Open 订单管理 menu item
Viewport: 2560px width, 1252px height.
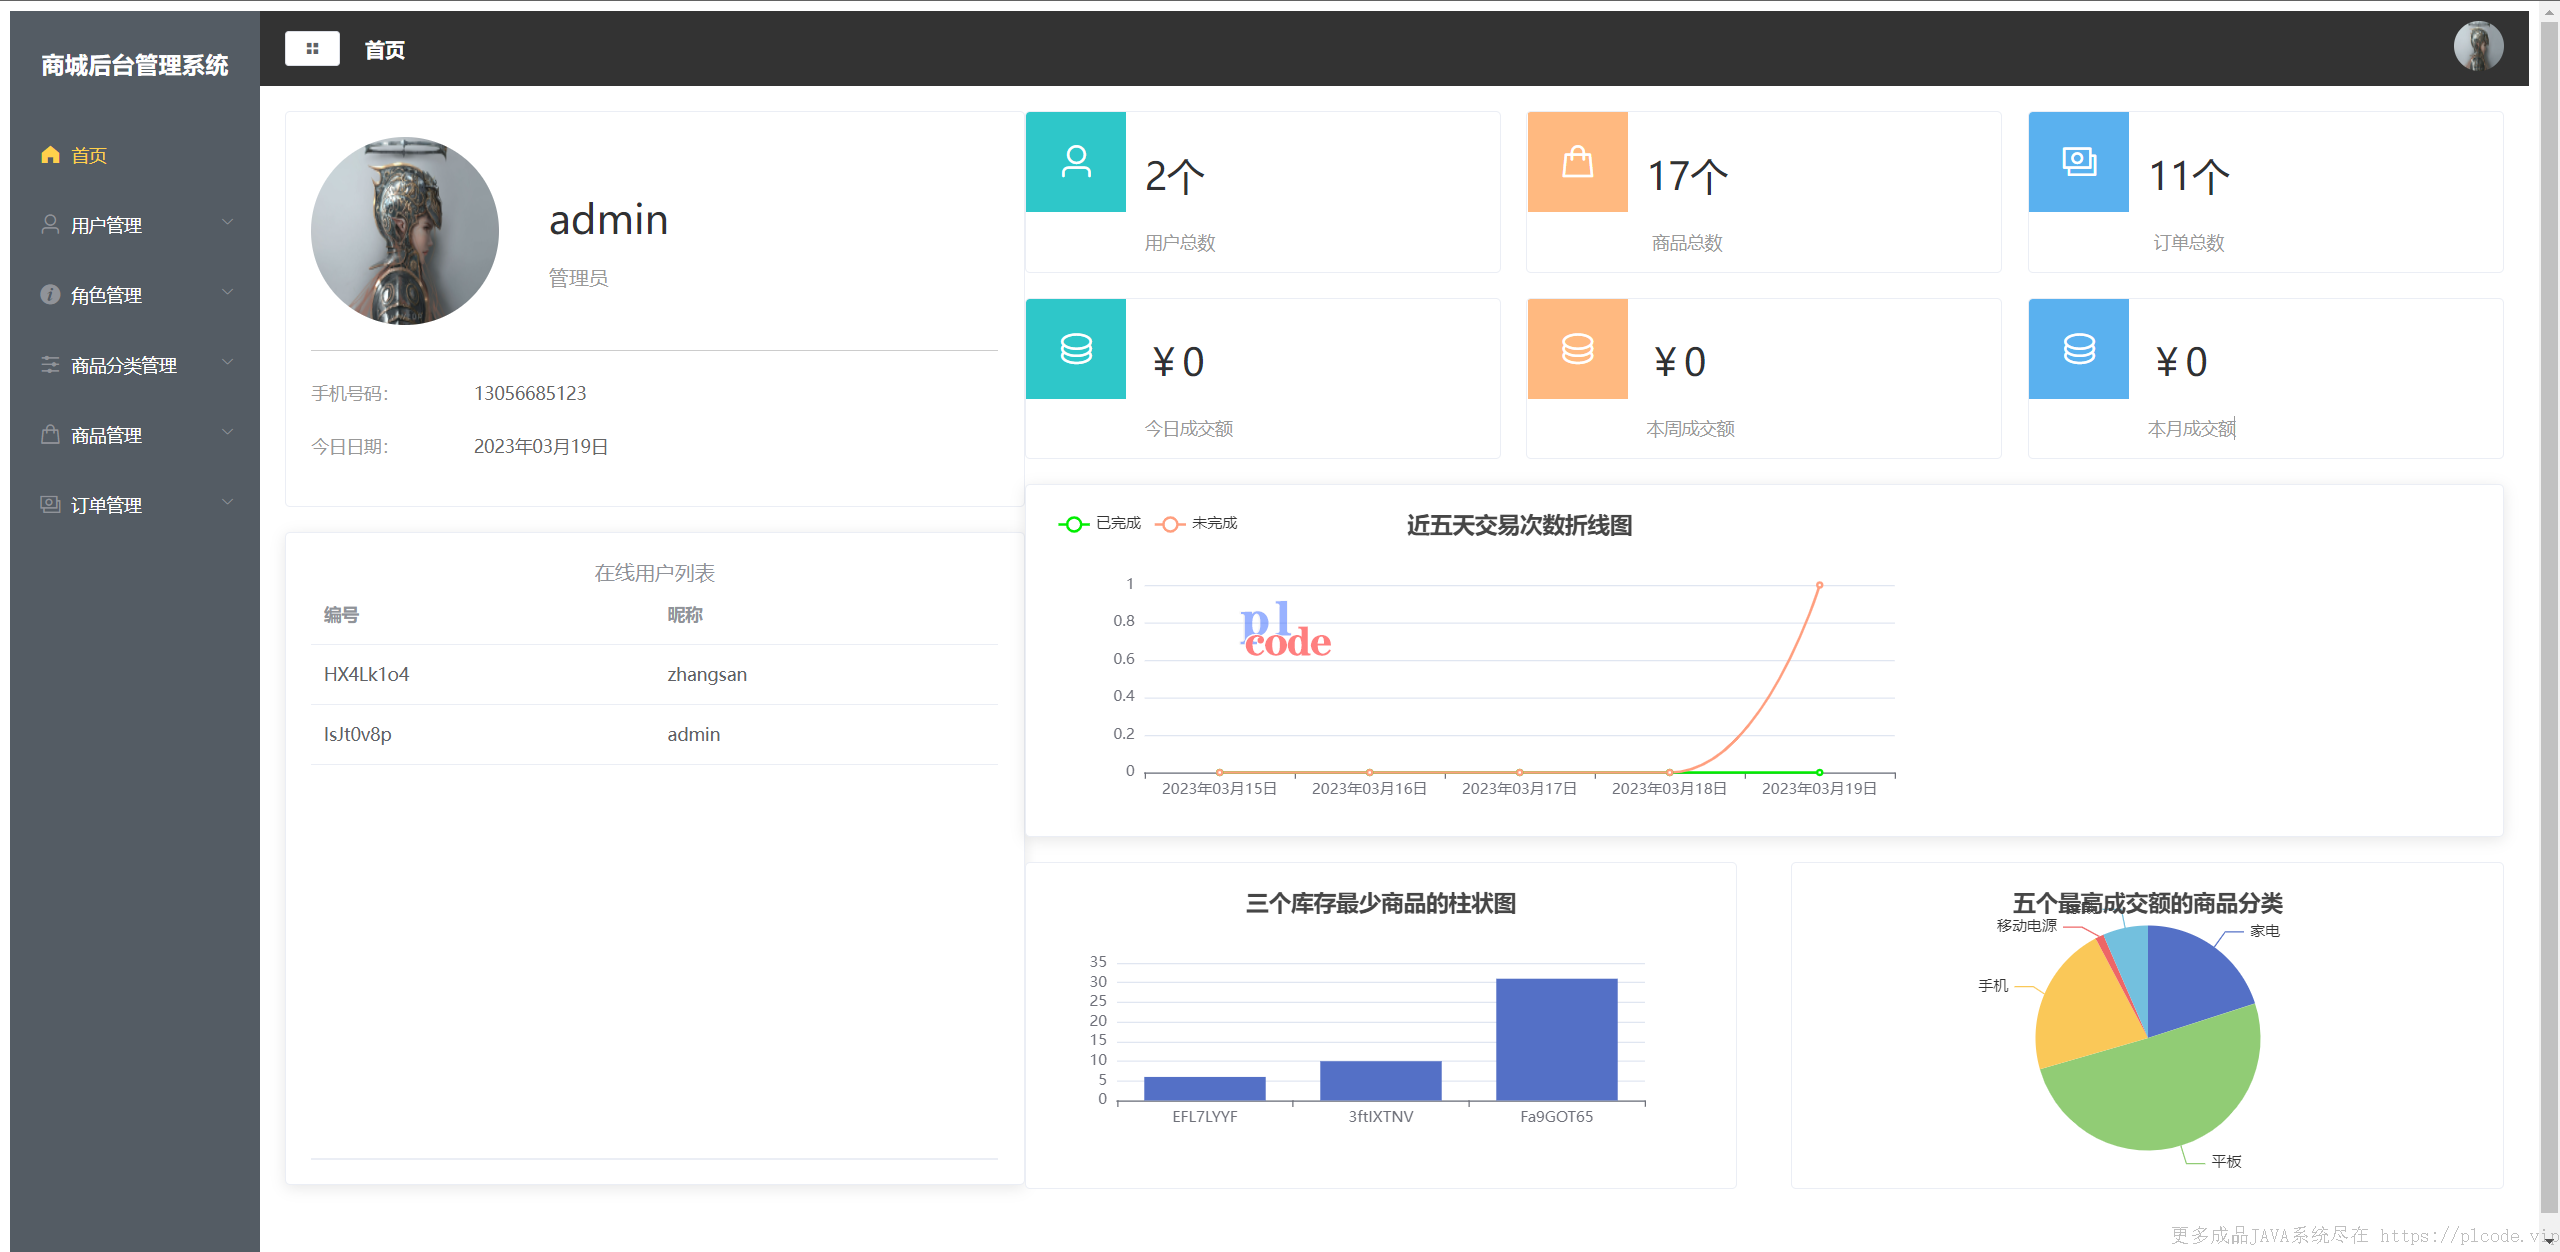(135, 505)
